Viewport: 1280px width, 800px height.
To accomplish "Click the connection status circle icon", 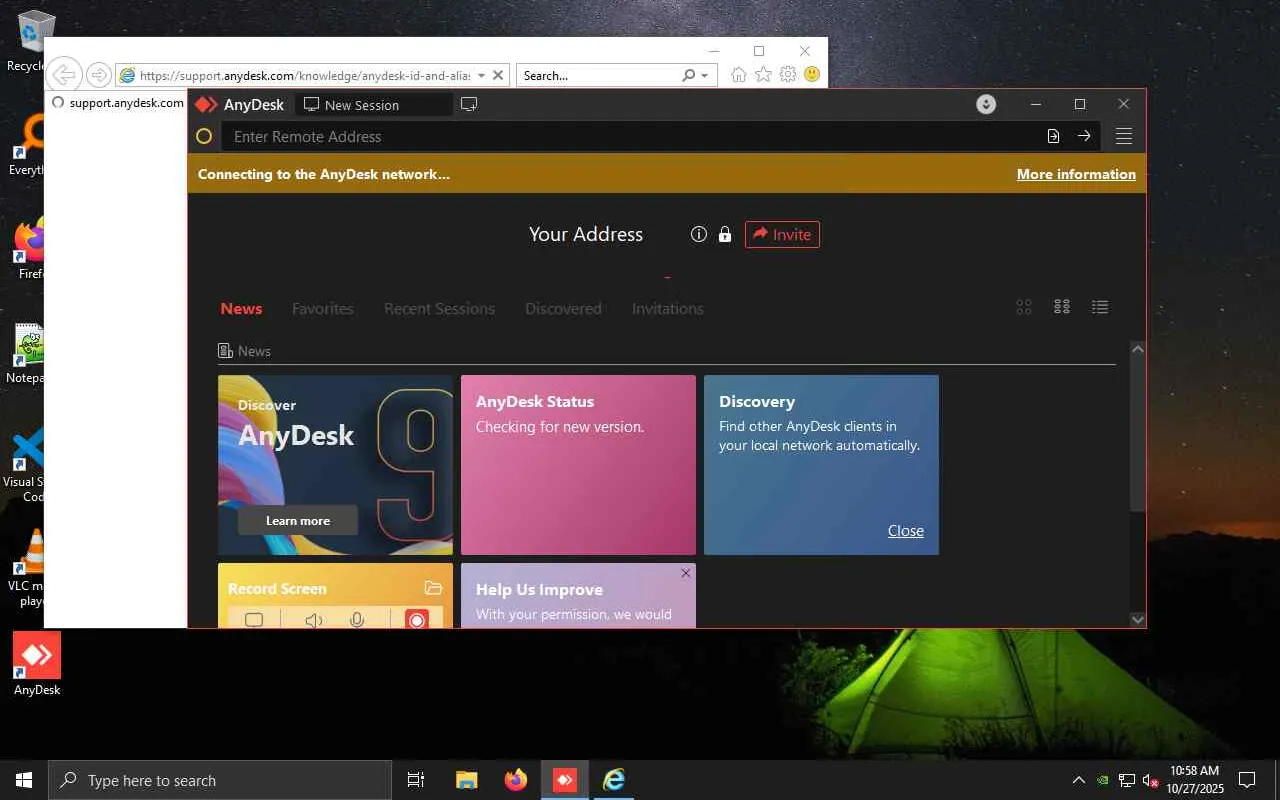I will tap(204, 137).
